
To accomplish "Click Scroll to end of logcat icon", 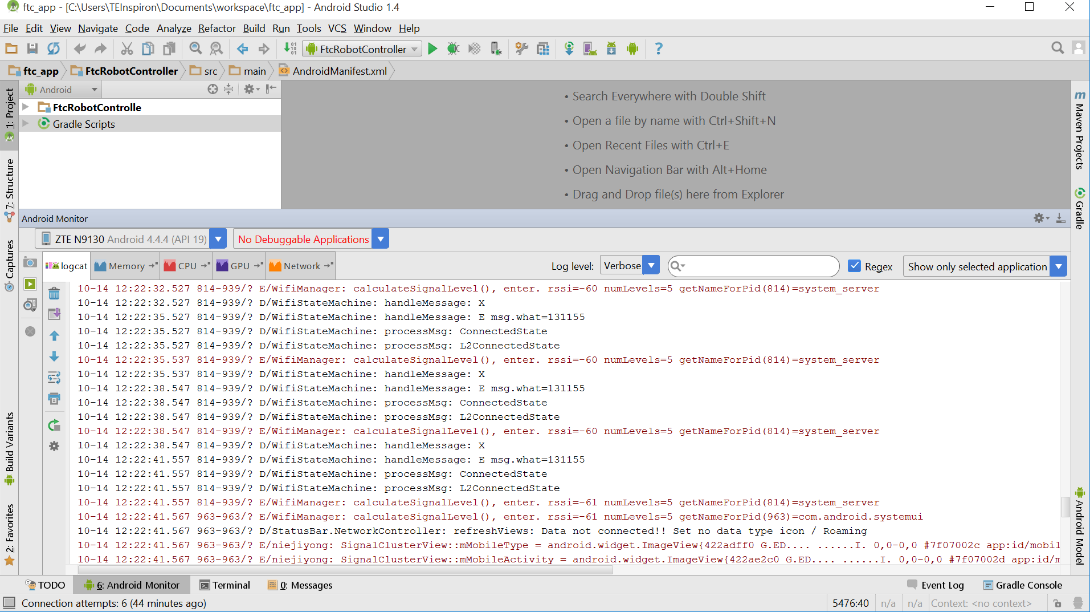I will [54, 314].
